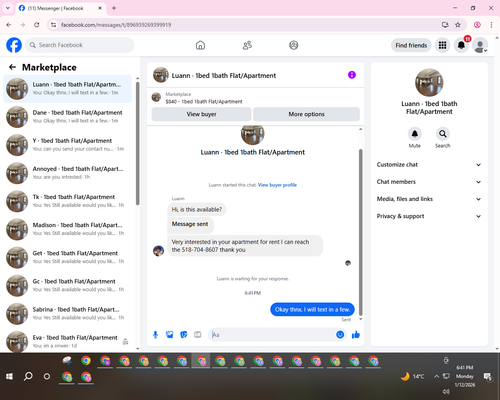Click into the Search Facebook field

[80, 45]
